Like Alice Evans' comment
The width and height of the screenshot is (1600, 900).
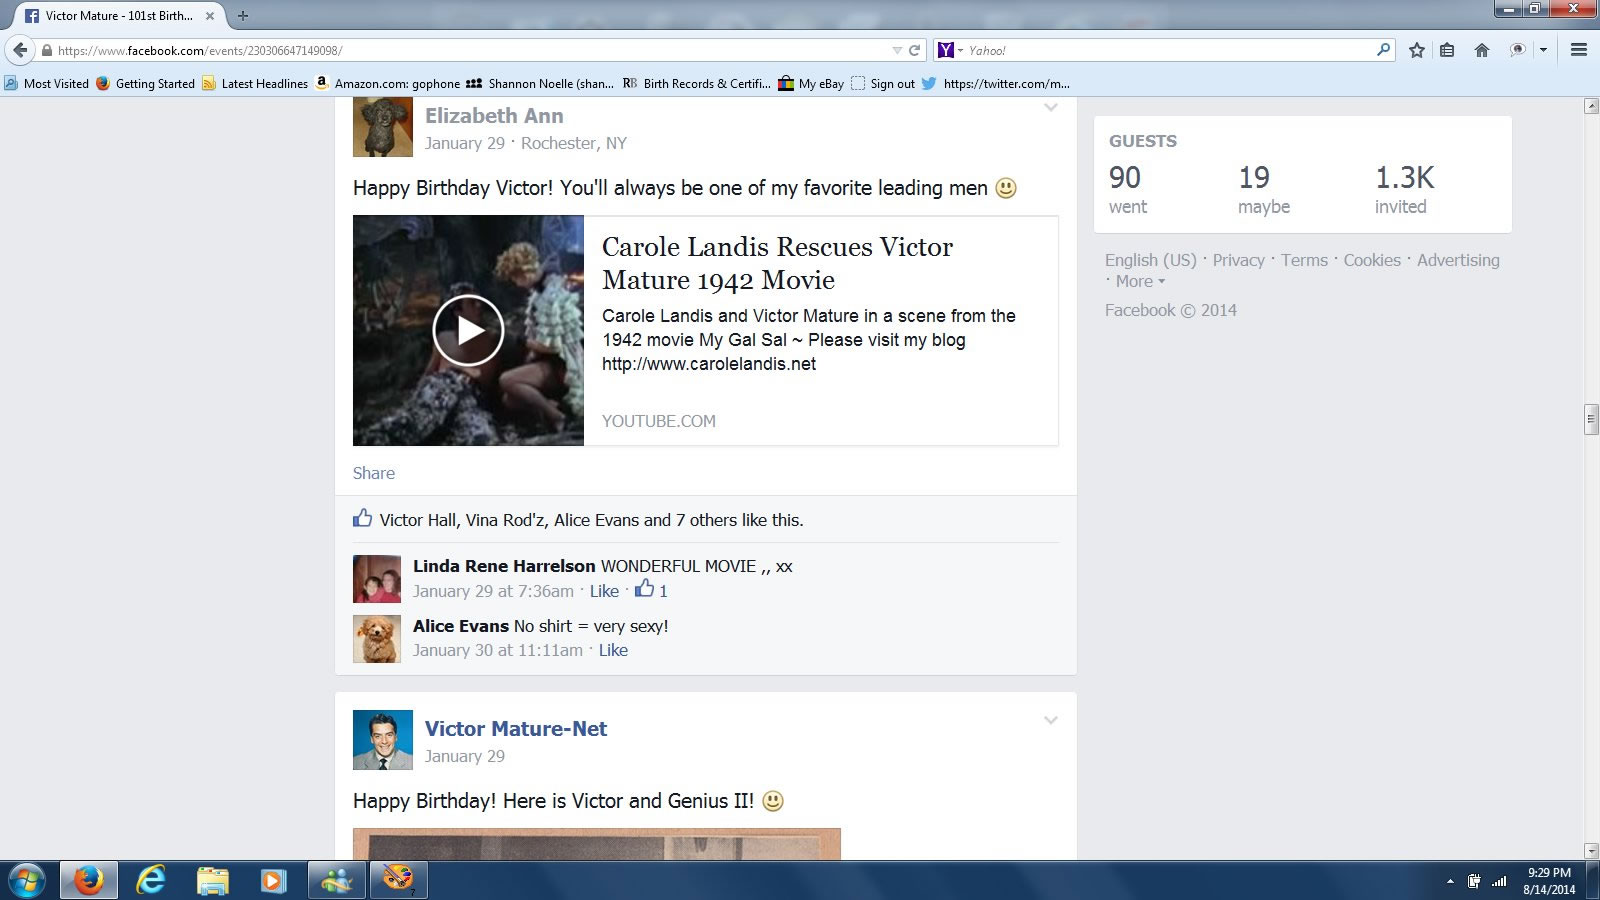(613, 650)
